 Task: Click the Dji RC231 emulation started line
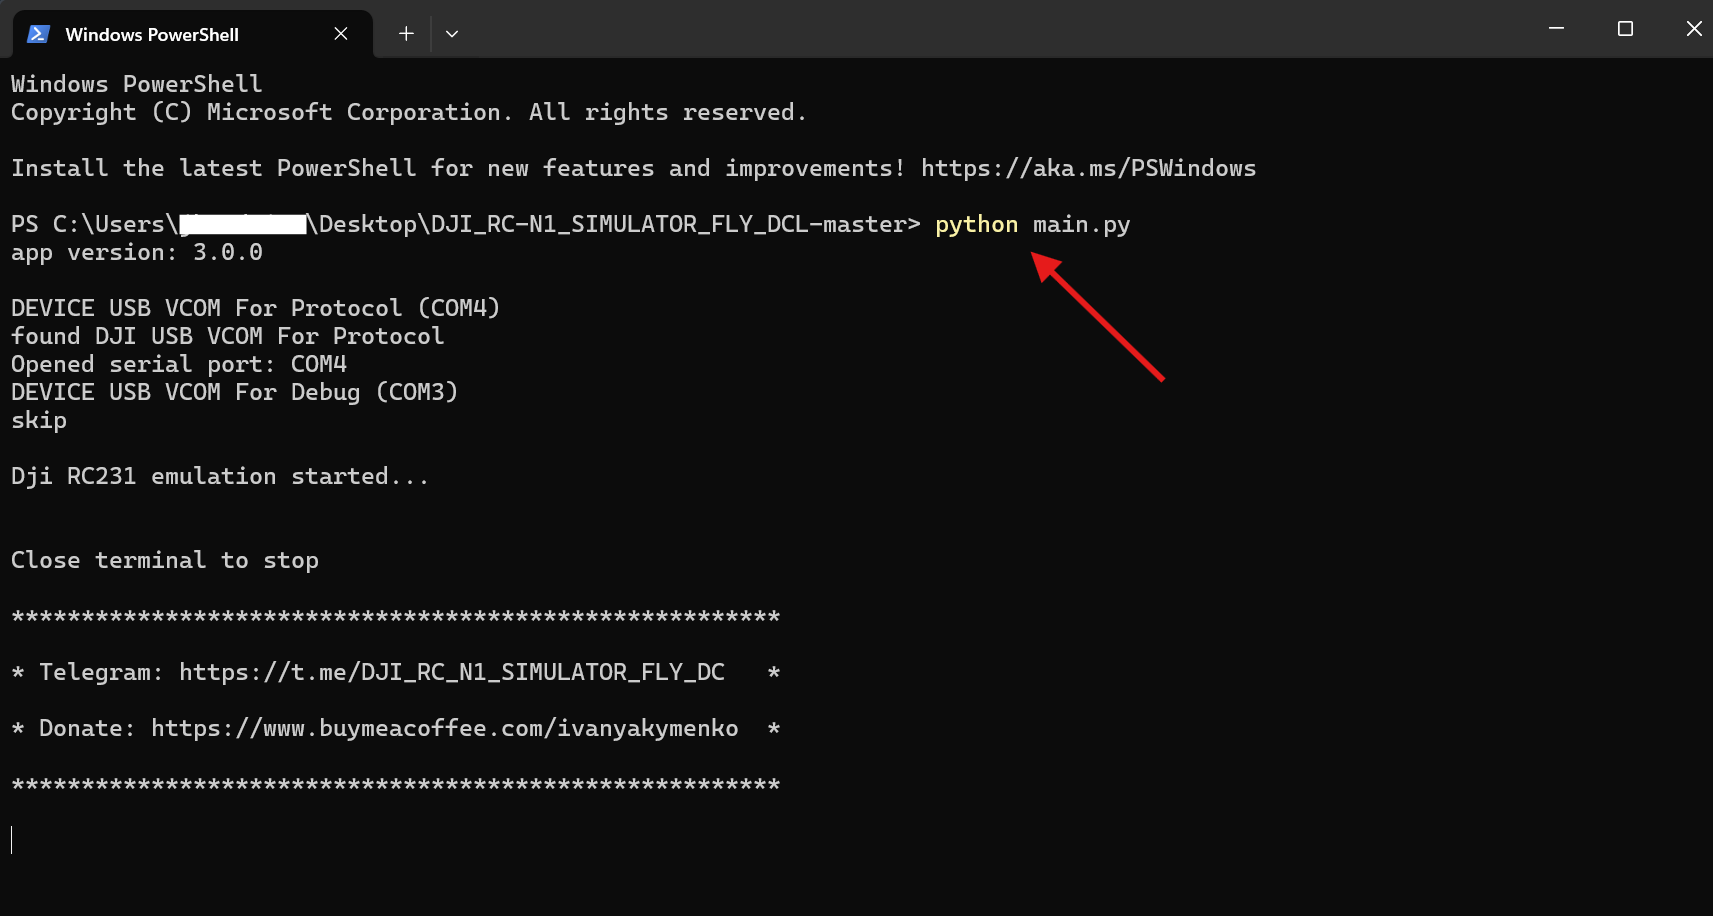click(220, 476)
